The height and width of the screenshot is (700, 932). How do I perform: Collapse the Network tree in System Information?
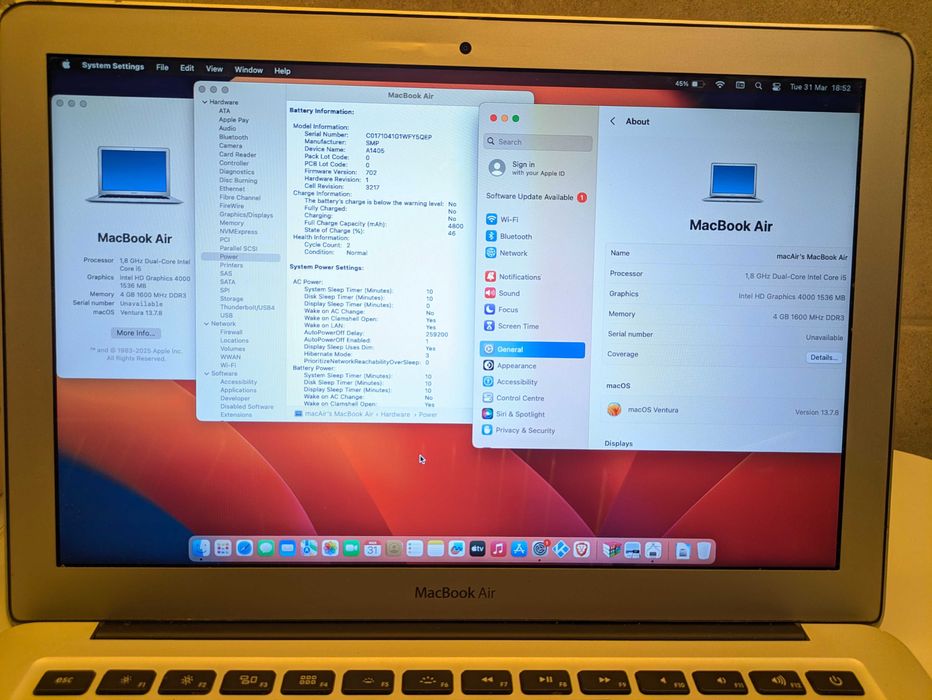coord(206,324)
